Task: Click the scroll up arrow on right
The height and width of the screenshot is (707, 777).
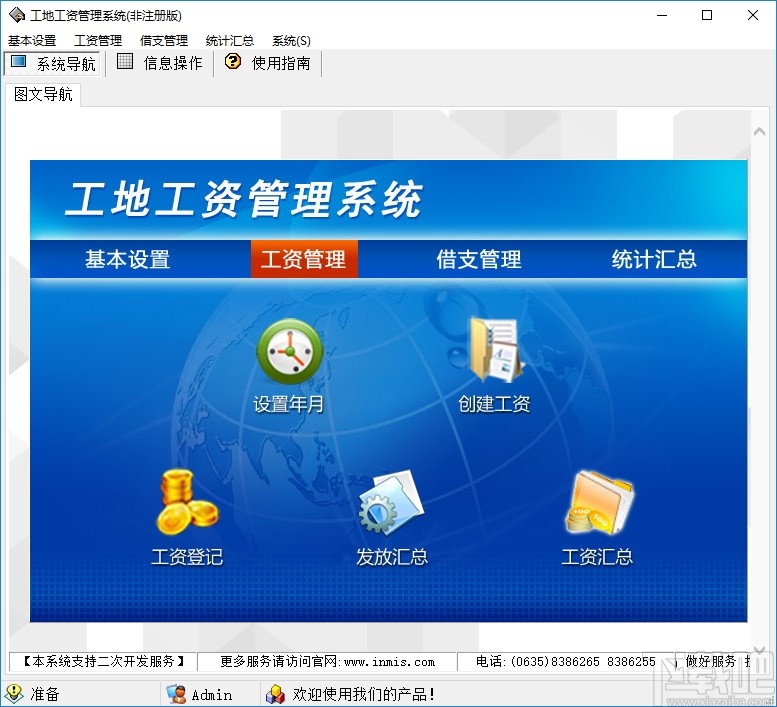Action: point(759,132)
